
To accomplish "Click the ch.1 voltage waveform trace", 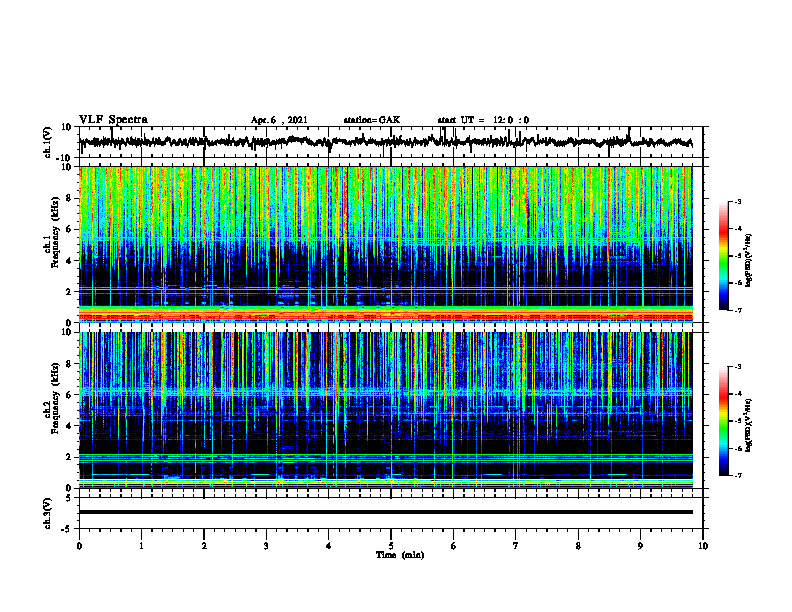I will [x=385, y=142].
